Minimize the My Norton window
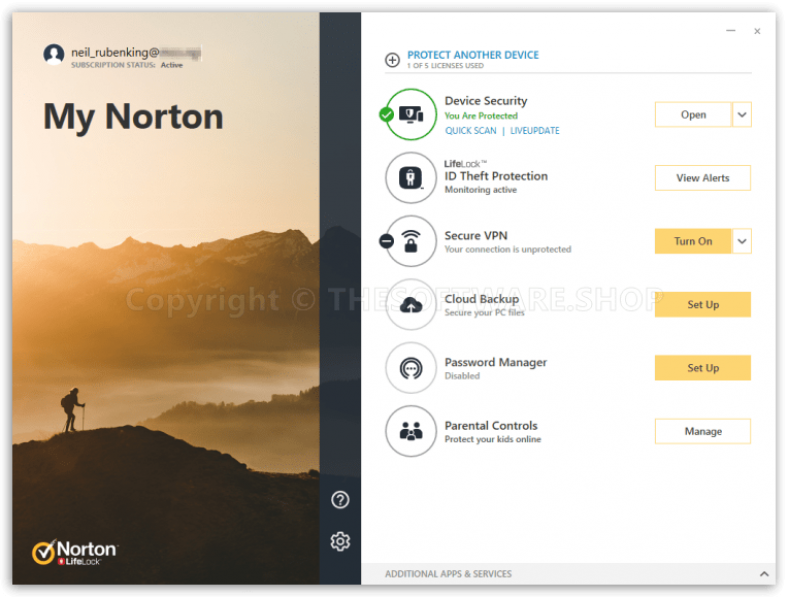The height and width of the screenshot is (597, 788). click(731, 31)
